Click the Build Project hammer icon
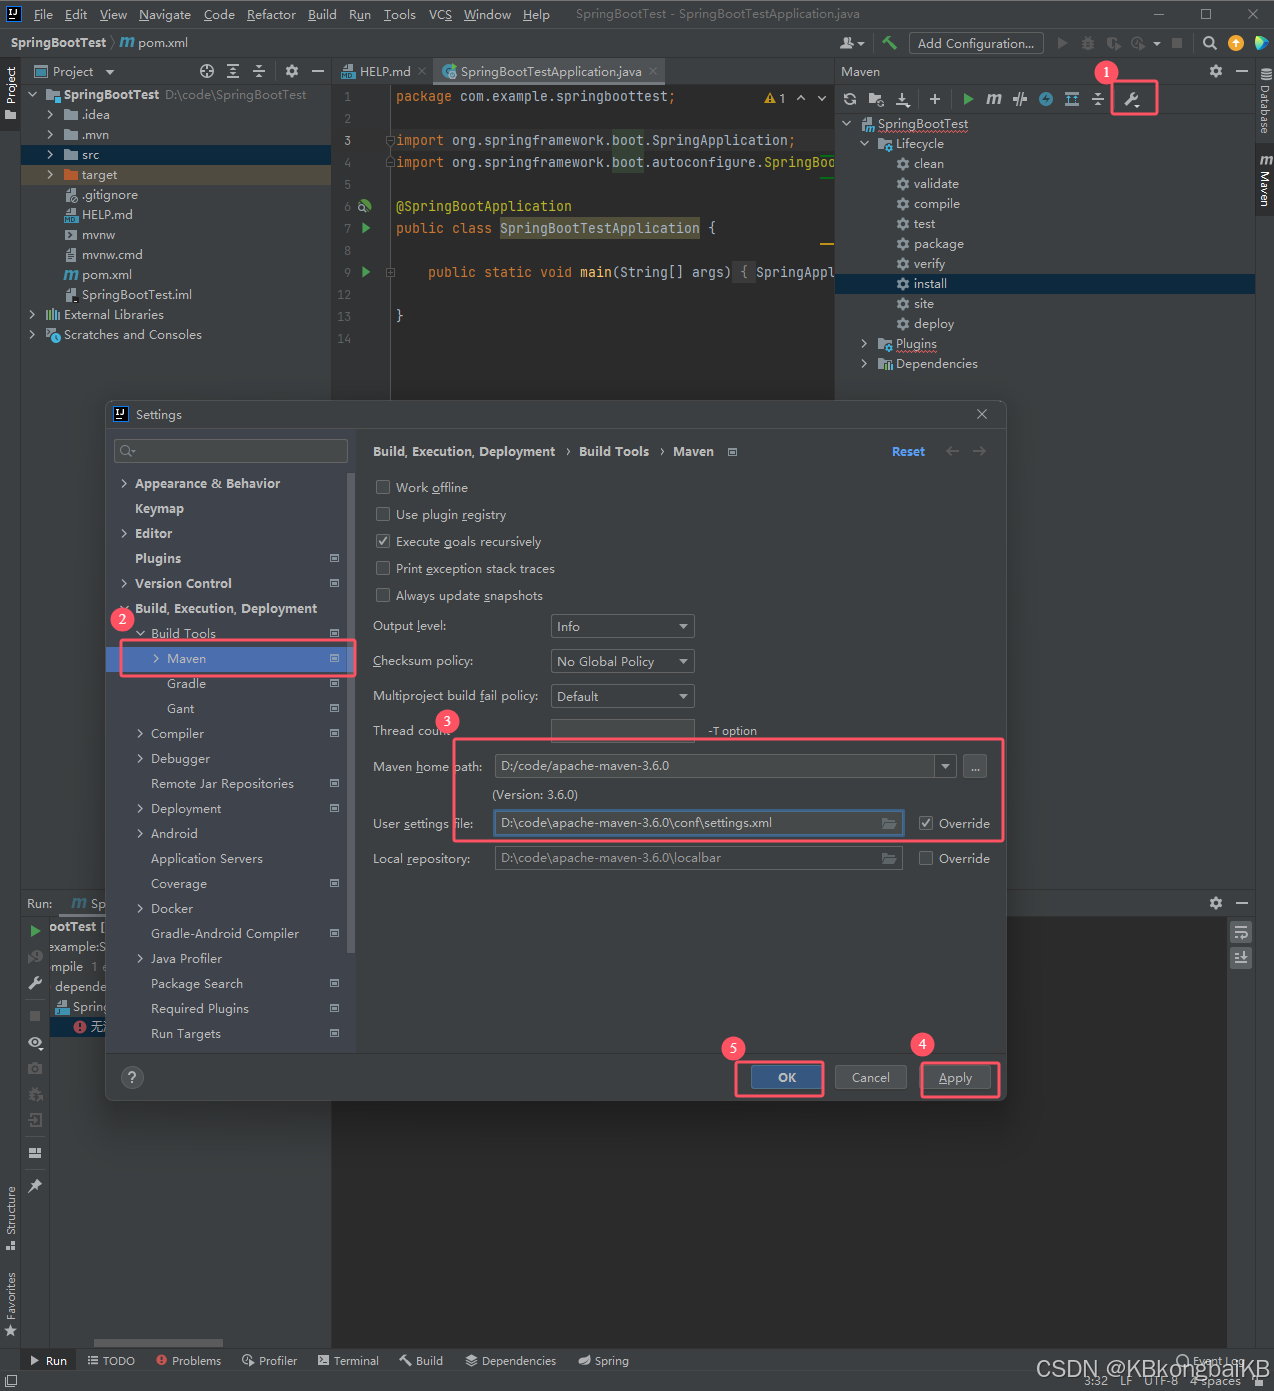 [x=889, y=43]
